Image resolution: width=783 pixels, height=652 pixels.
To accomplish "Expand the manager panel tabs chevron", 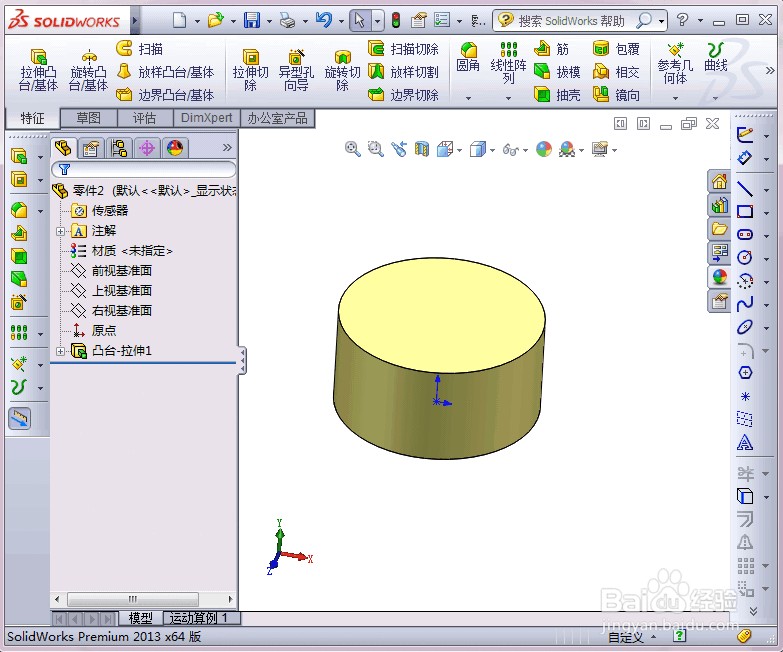I will [227, 148].
